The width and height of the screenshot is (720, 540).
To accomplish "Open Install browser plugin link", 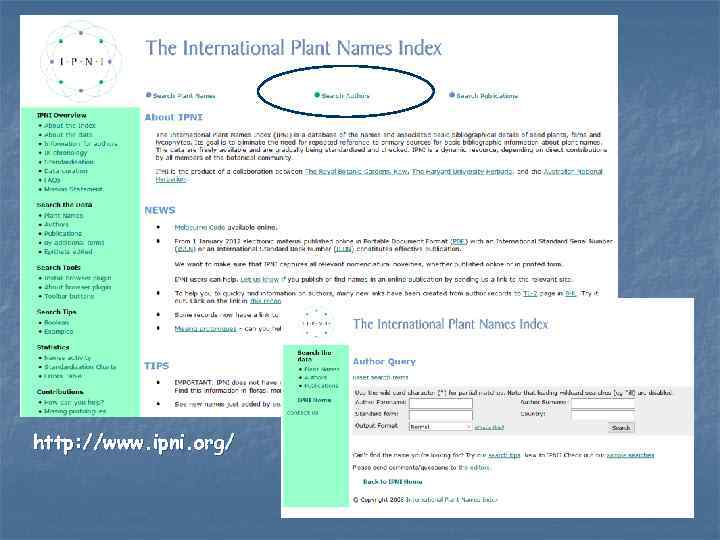I will 78,278.
